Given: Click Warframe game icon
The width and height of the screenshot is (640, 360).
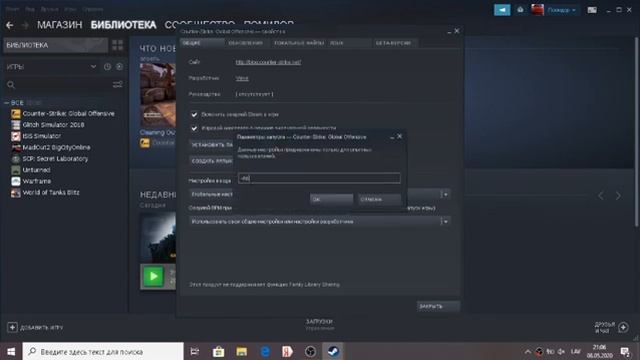Looking at the screenshot, I should pyautogui.click(x=16, y=181).
